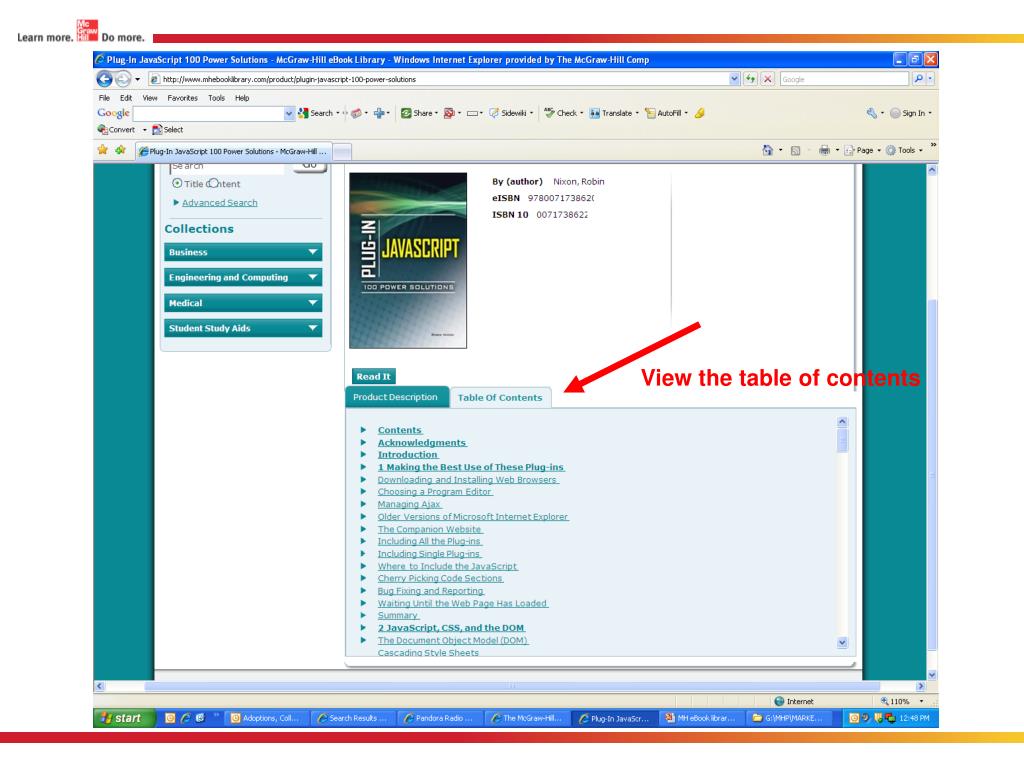
Task: Open the zoom level 110% dropdown
Action: (921, 701)
